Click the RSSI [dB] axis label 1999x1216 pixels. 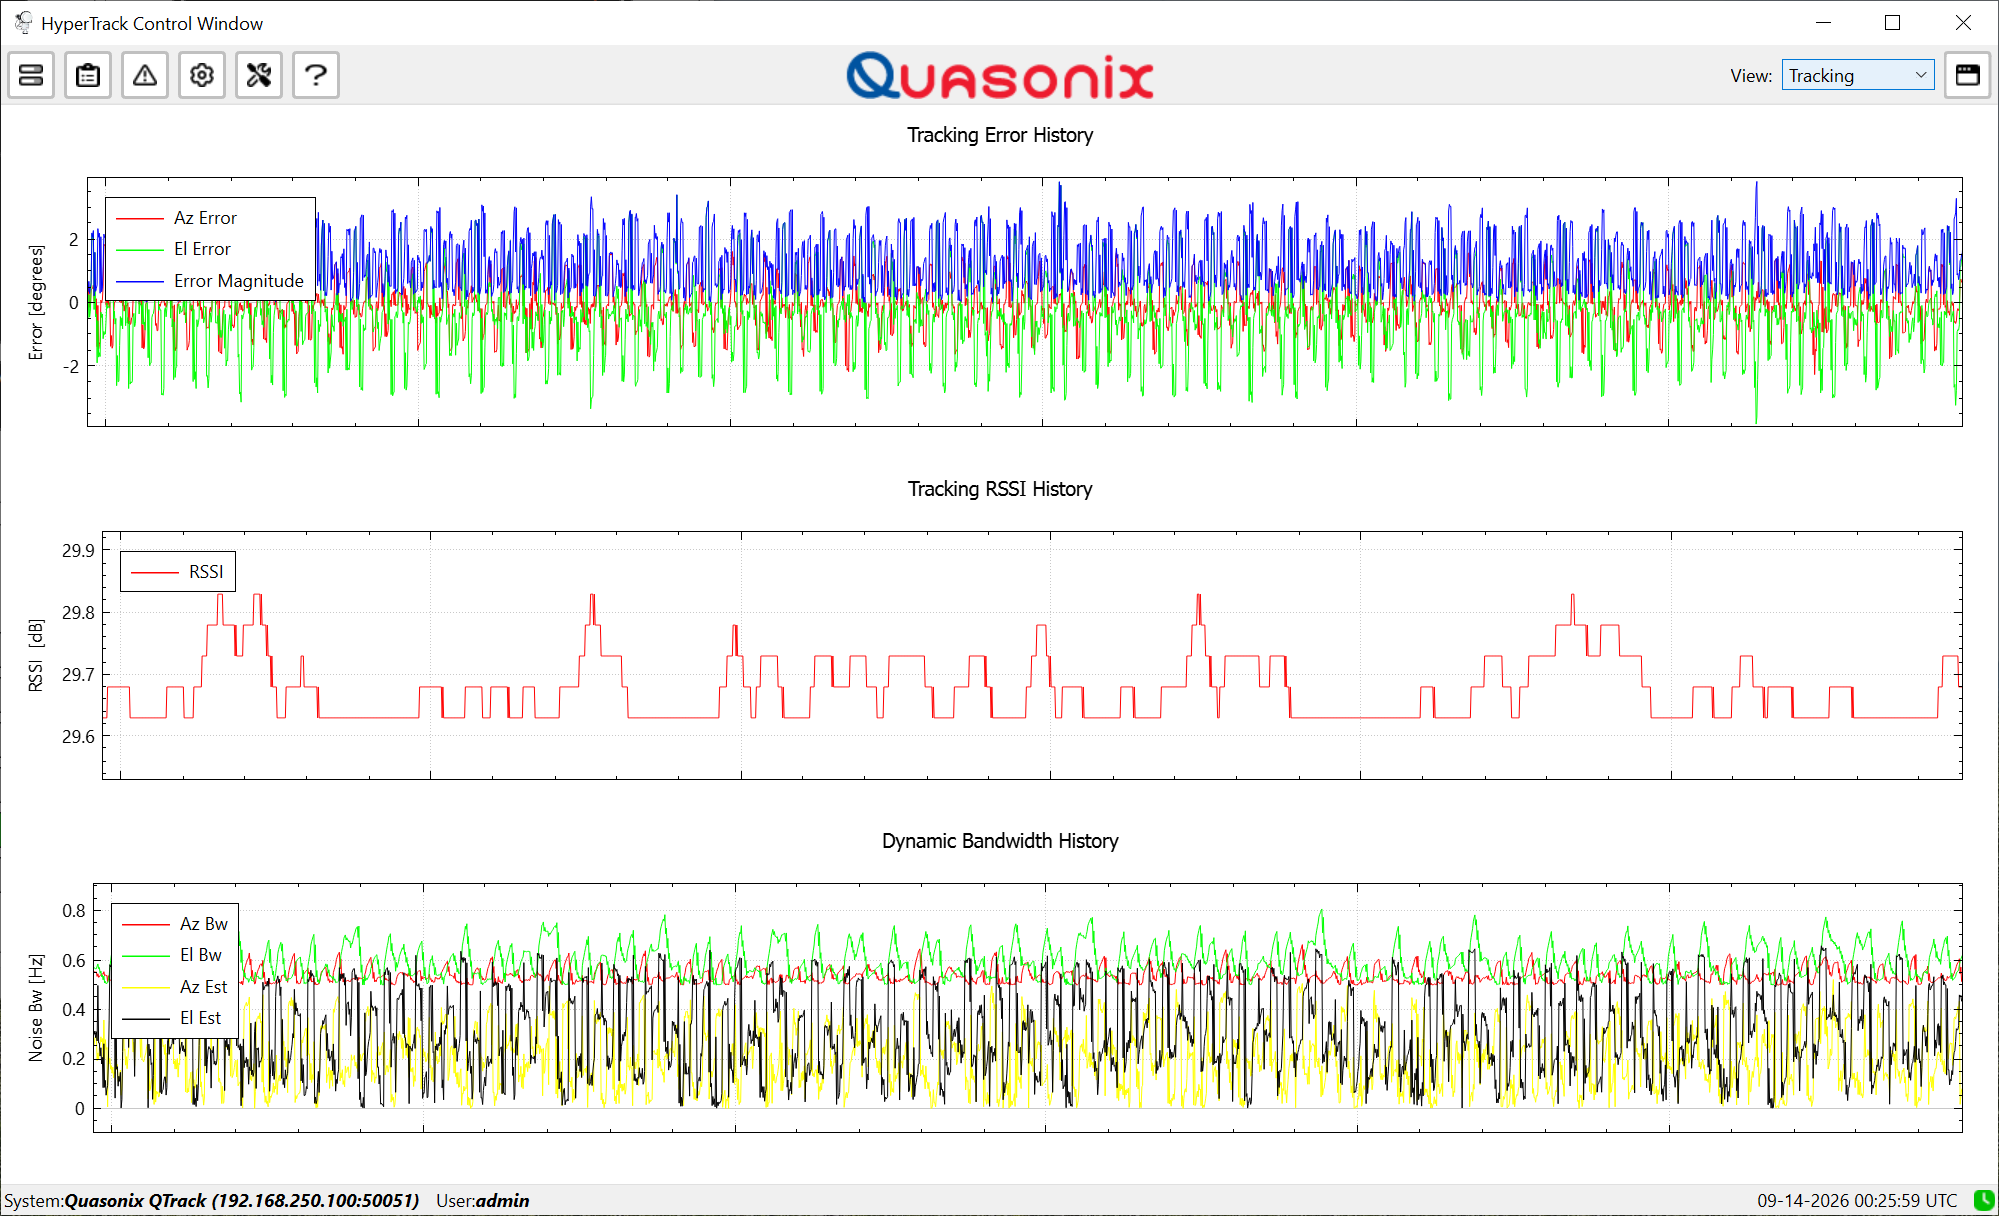pos(36,655)
